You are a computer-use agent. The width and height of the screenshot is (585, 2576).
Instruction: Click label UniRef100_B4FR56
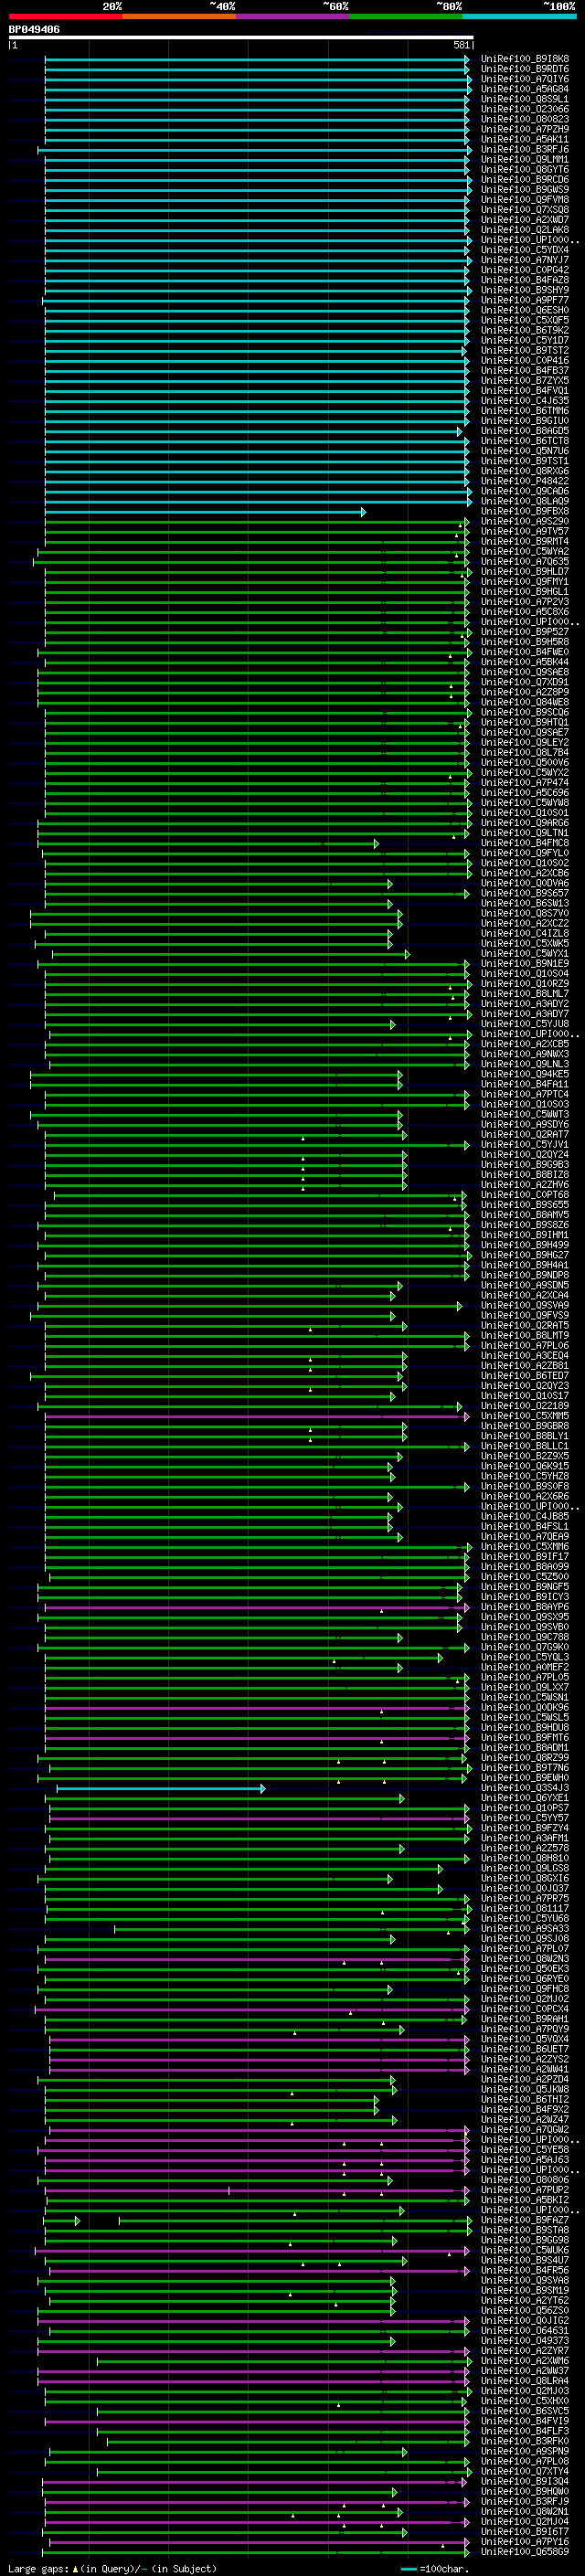[524, 2270]
